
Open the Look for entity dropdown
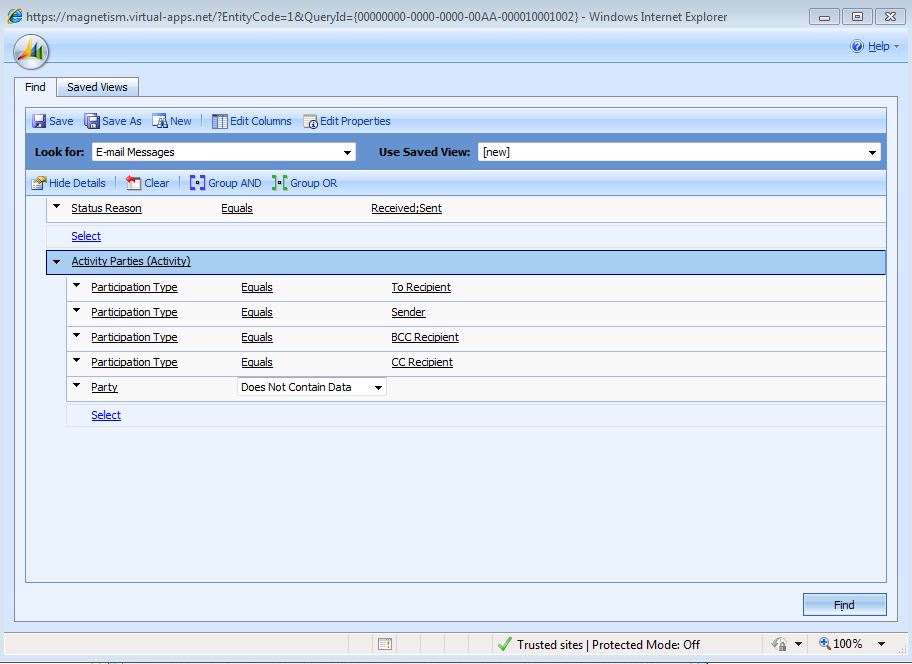pos(347,153)
